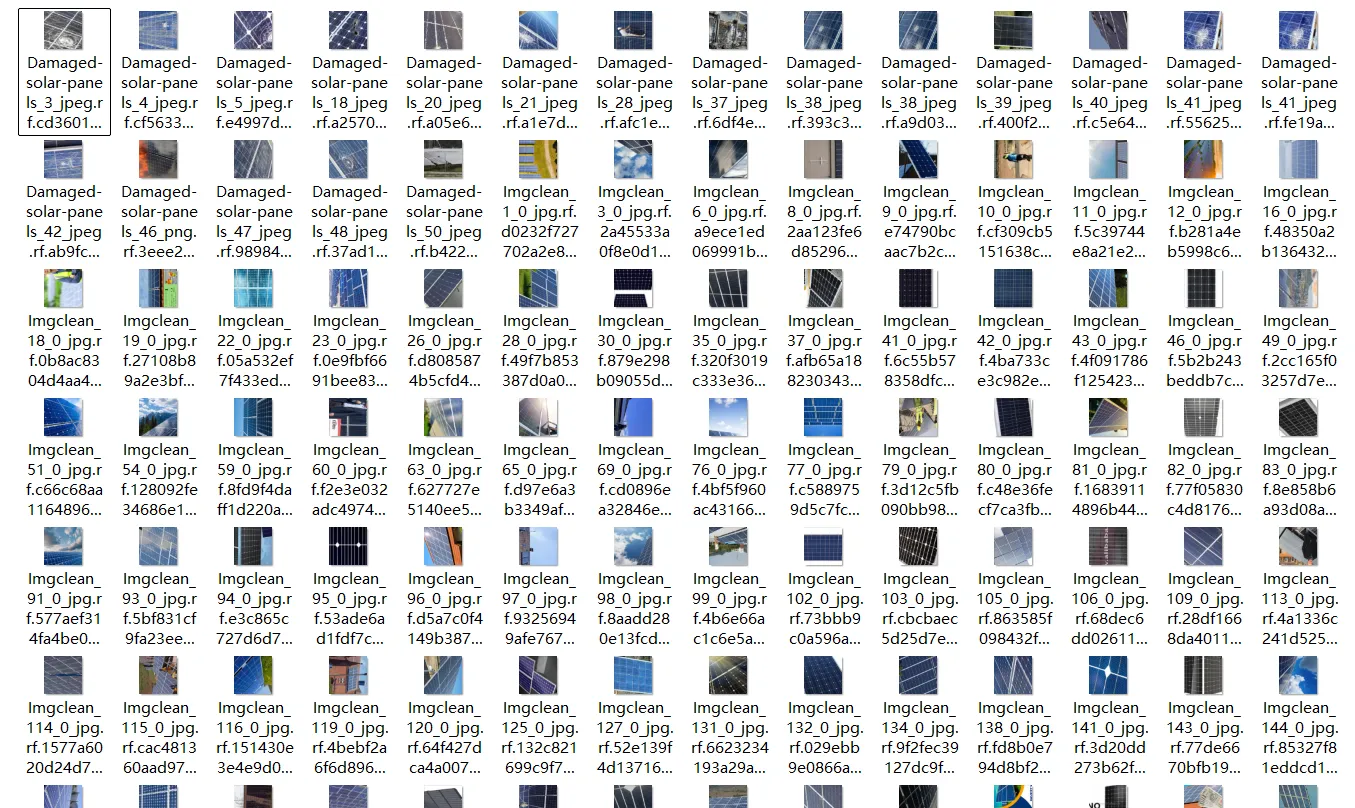
Task: Select the Imgclean_11_0_jpg thumbnail
Action: tap(1109, 160)
